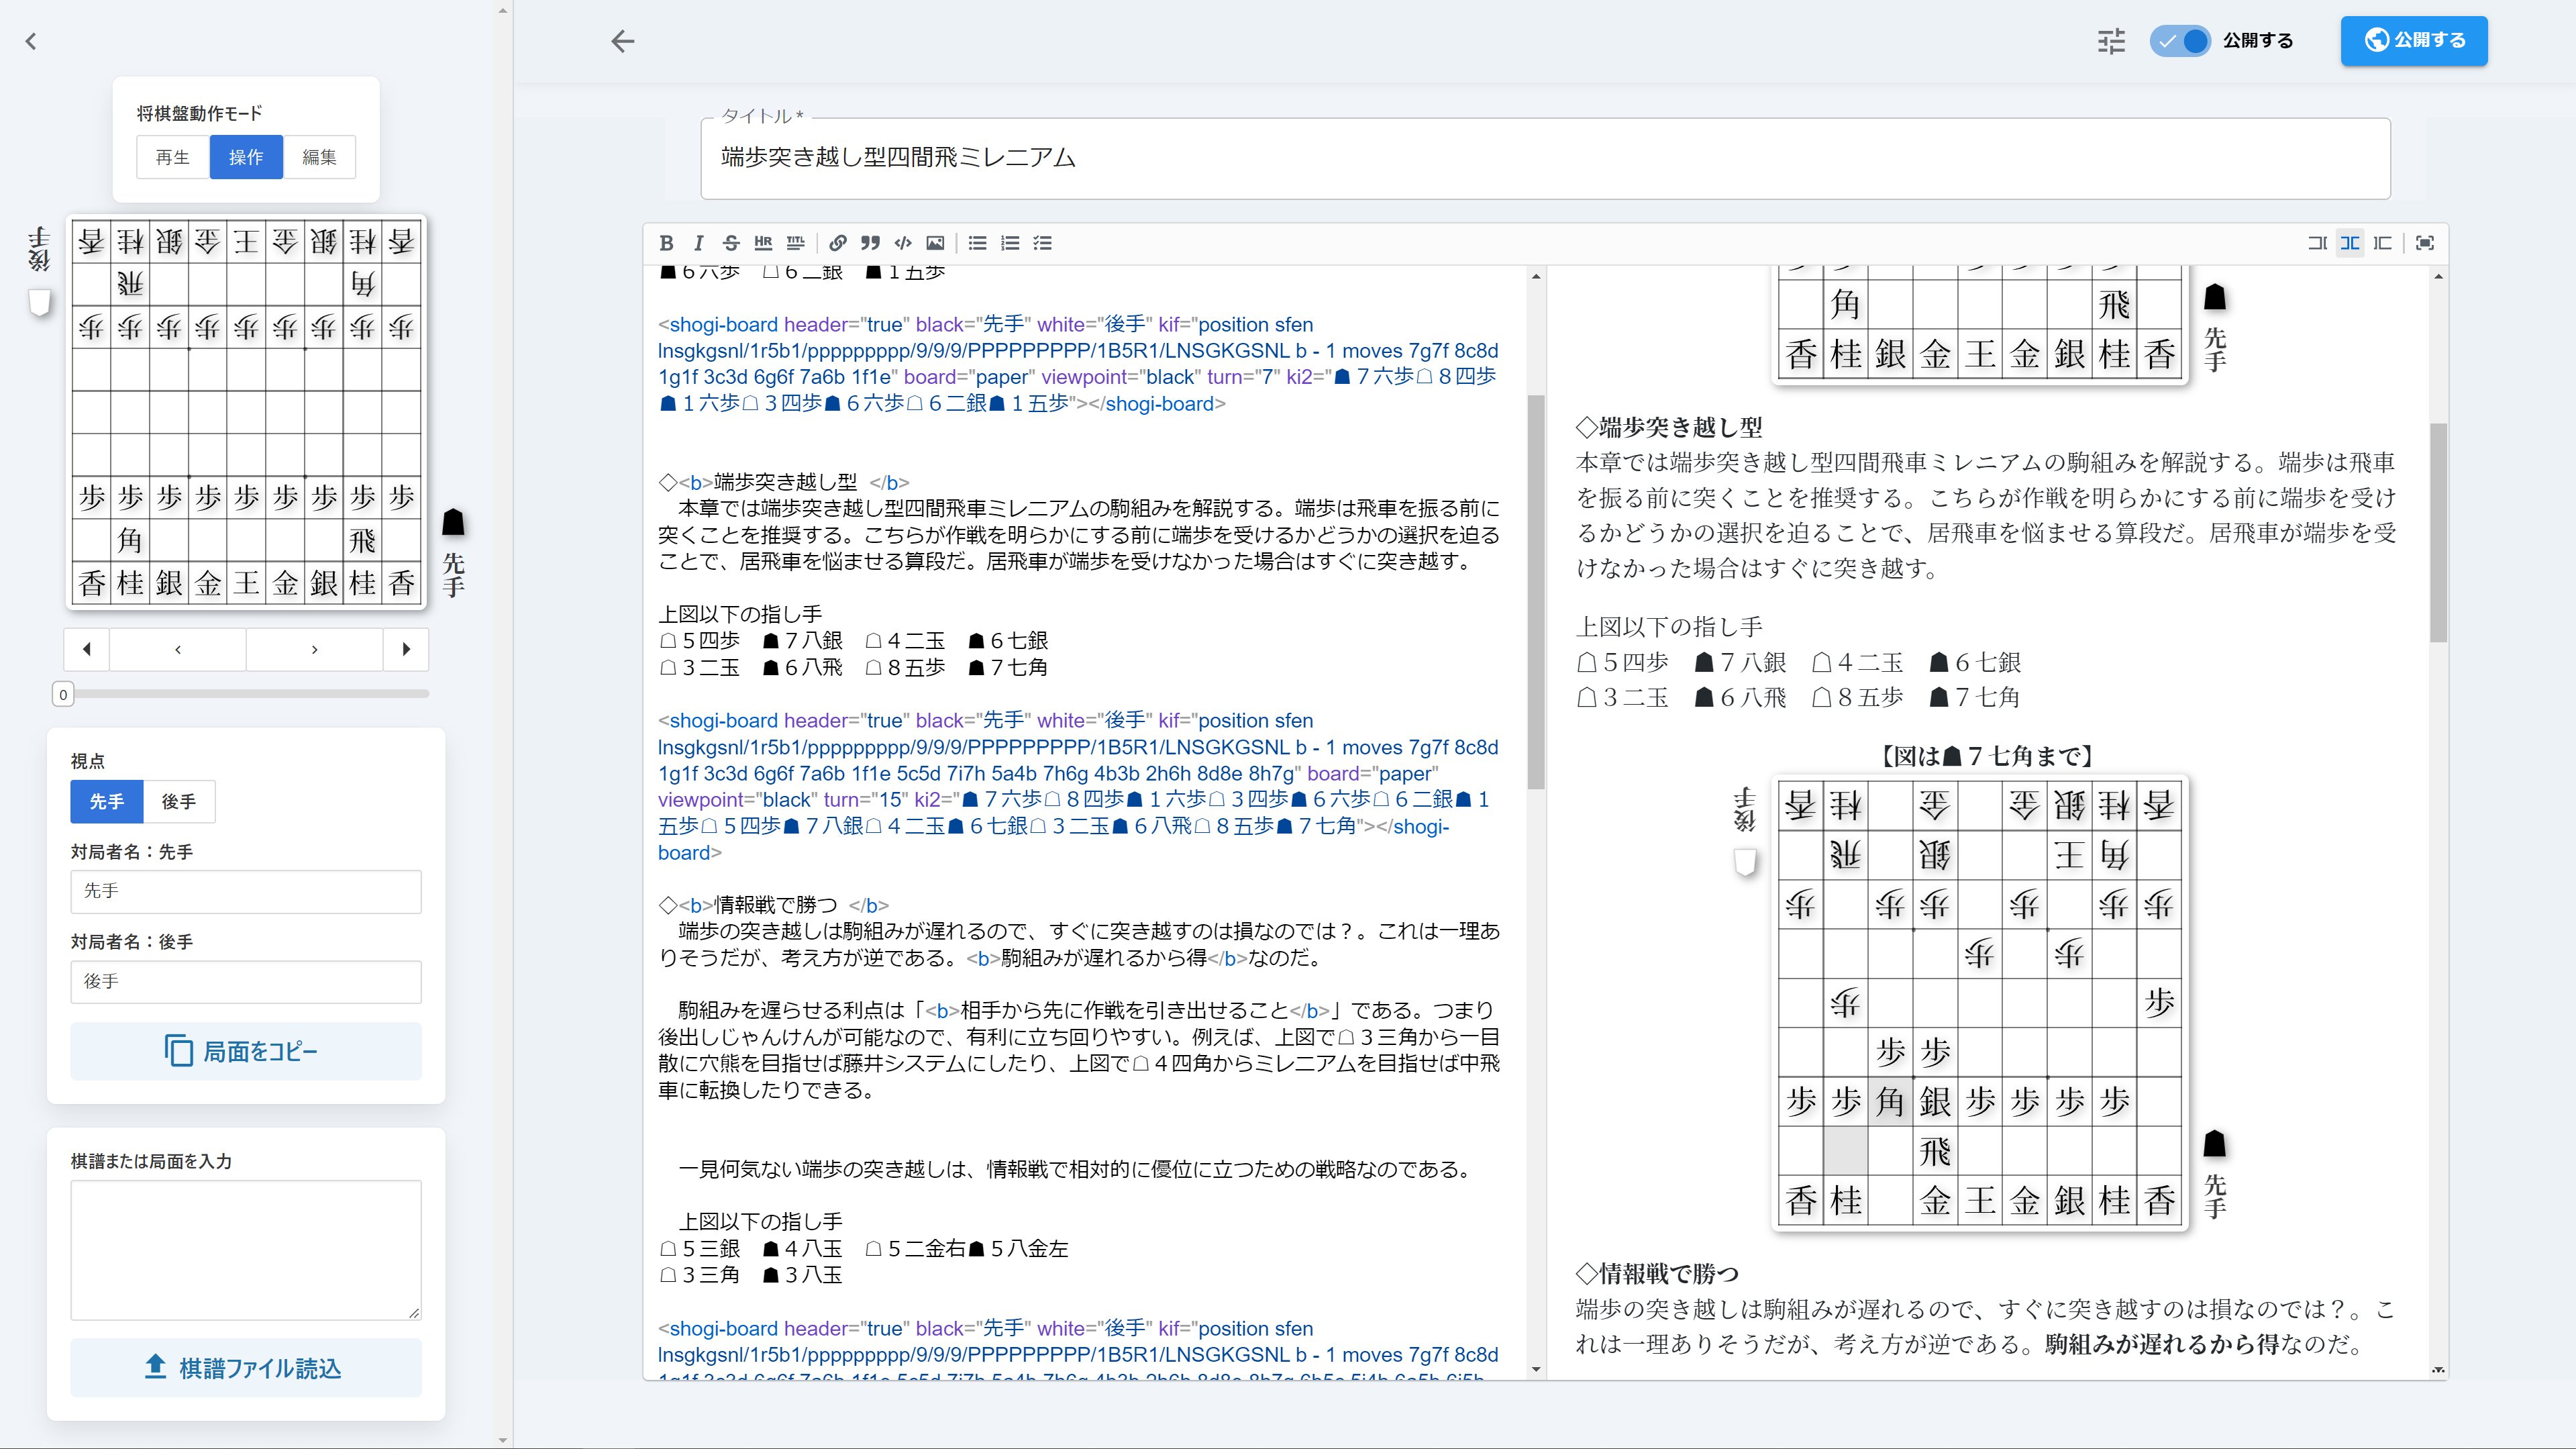Jump to the first move of the board
Viewport: 2576px width, 1449px height.
[87, 649]
